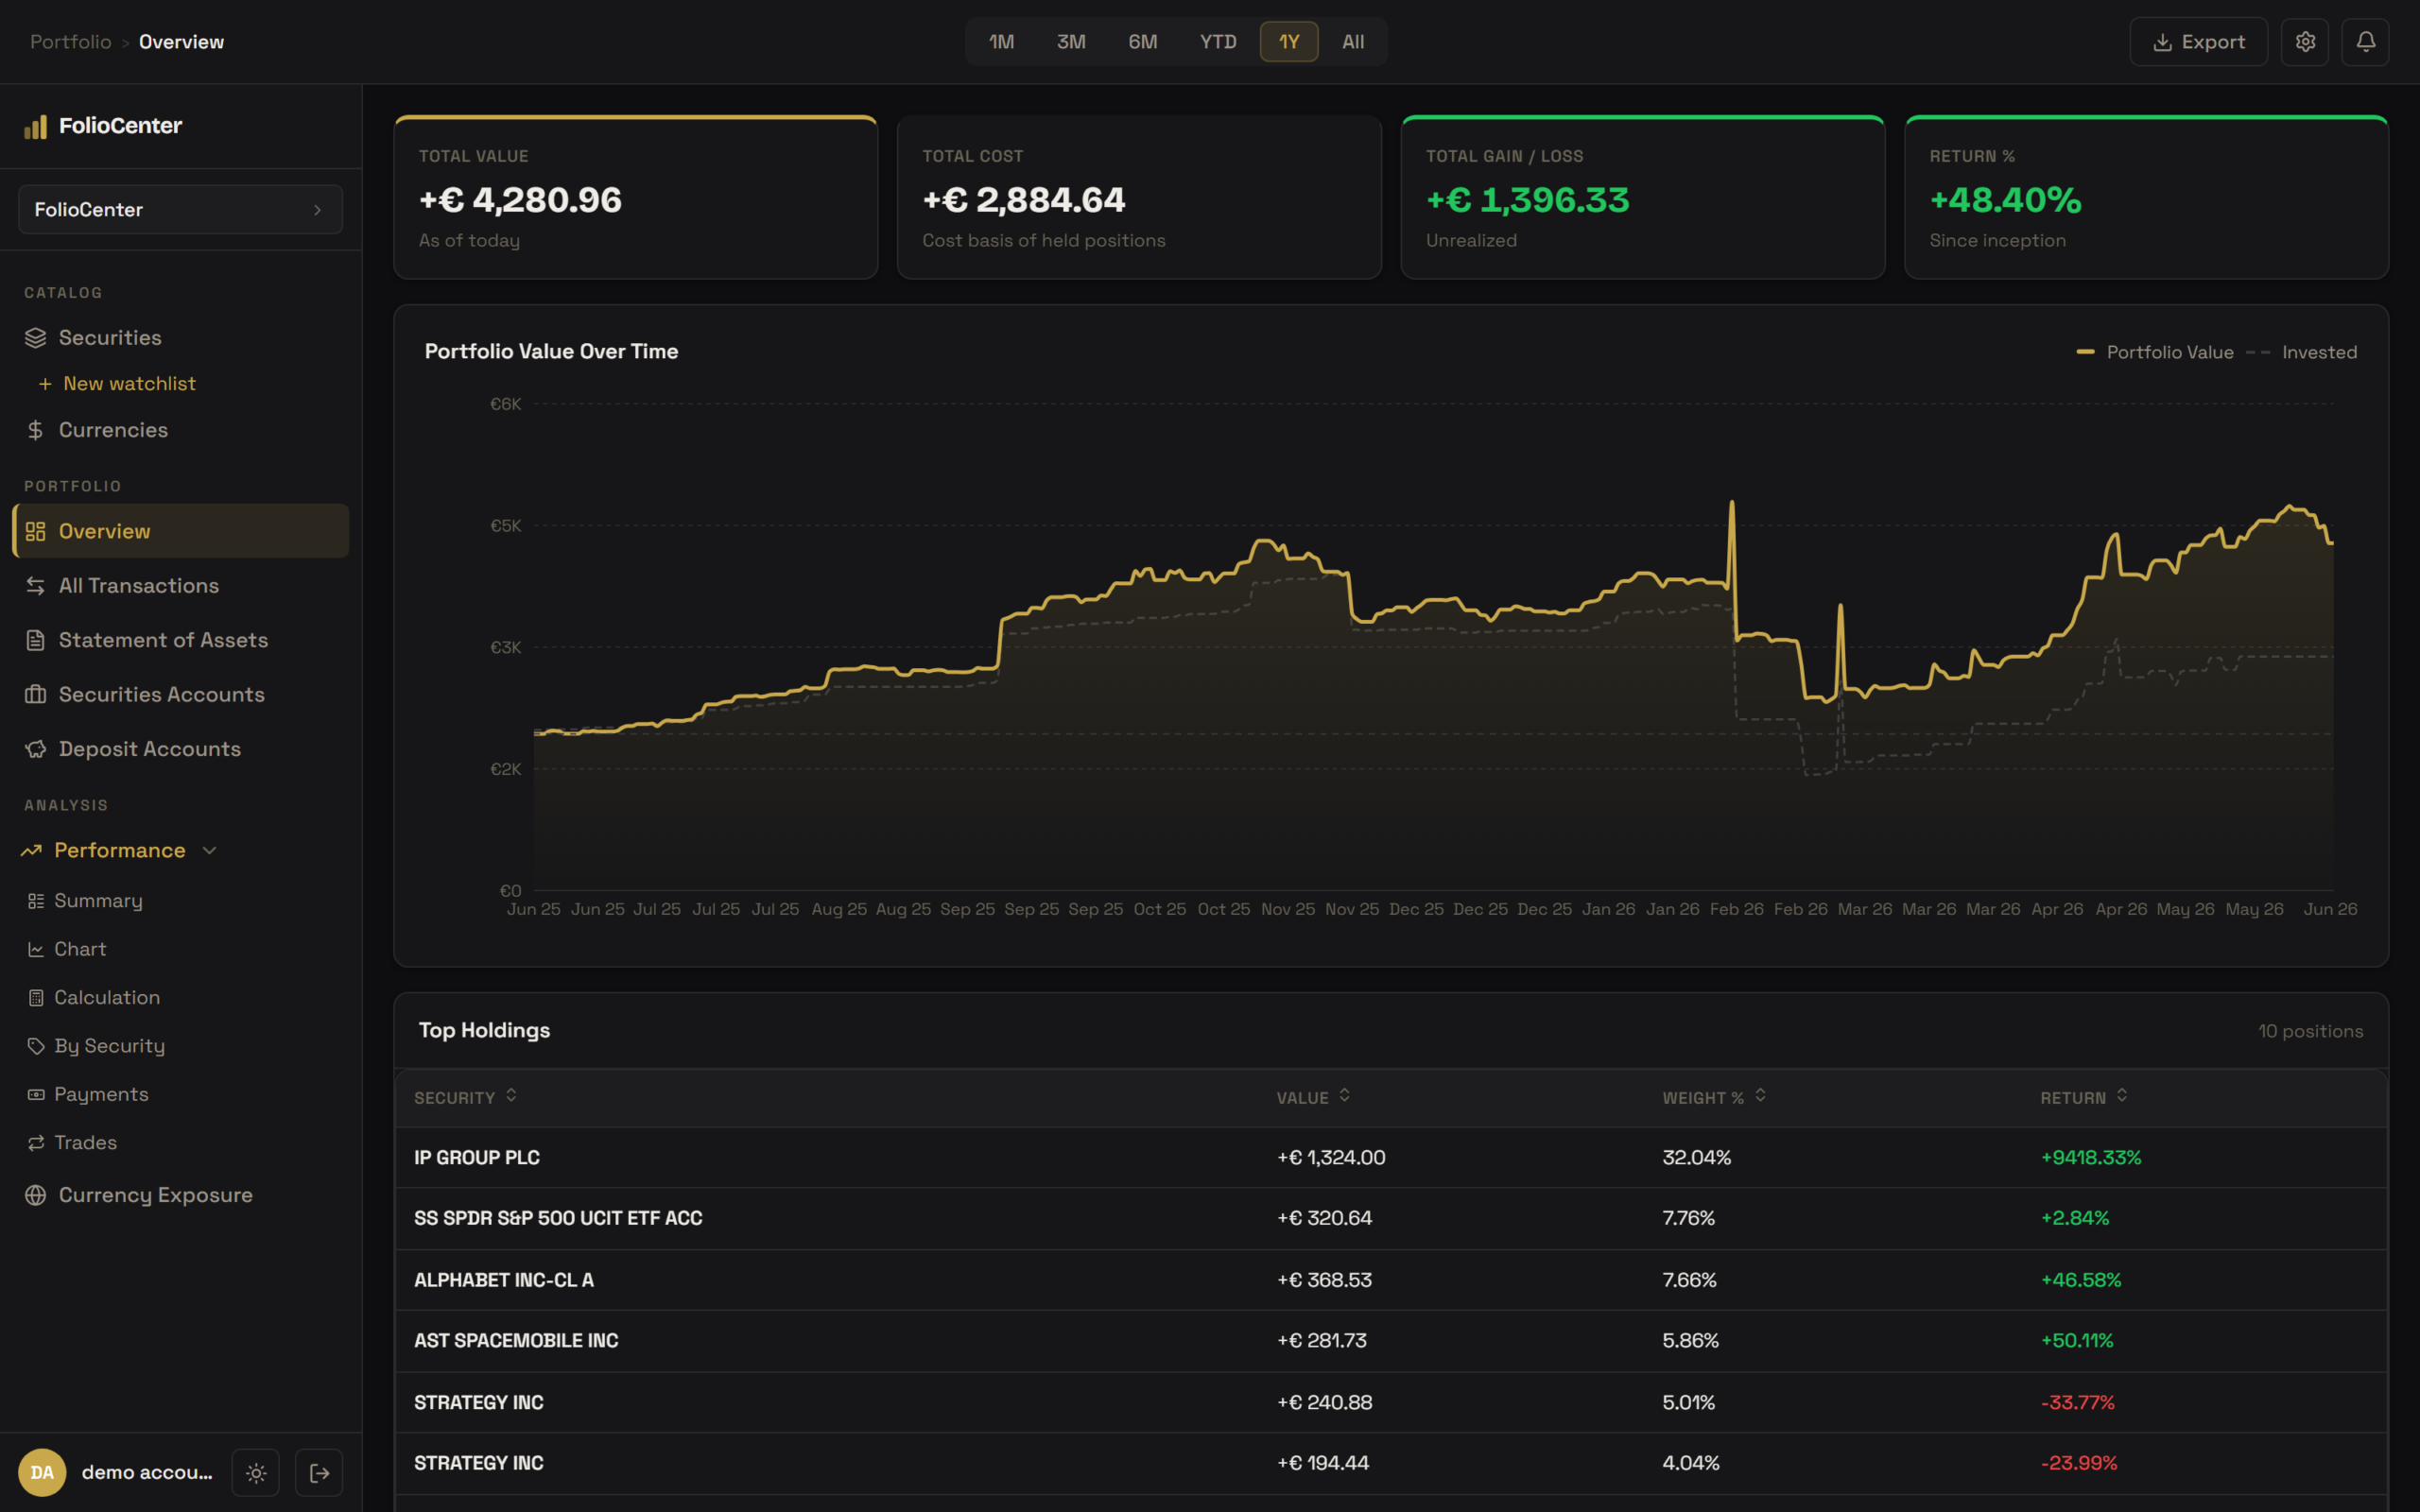Toggle light theme with the sun icon
This screenshot has height=1512, width=2420.
256,1473
